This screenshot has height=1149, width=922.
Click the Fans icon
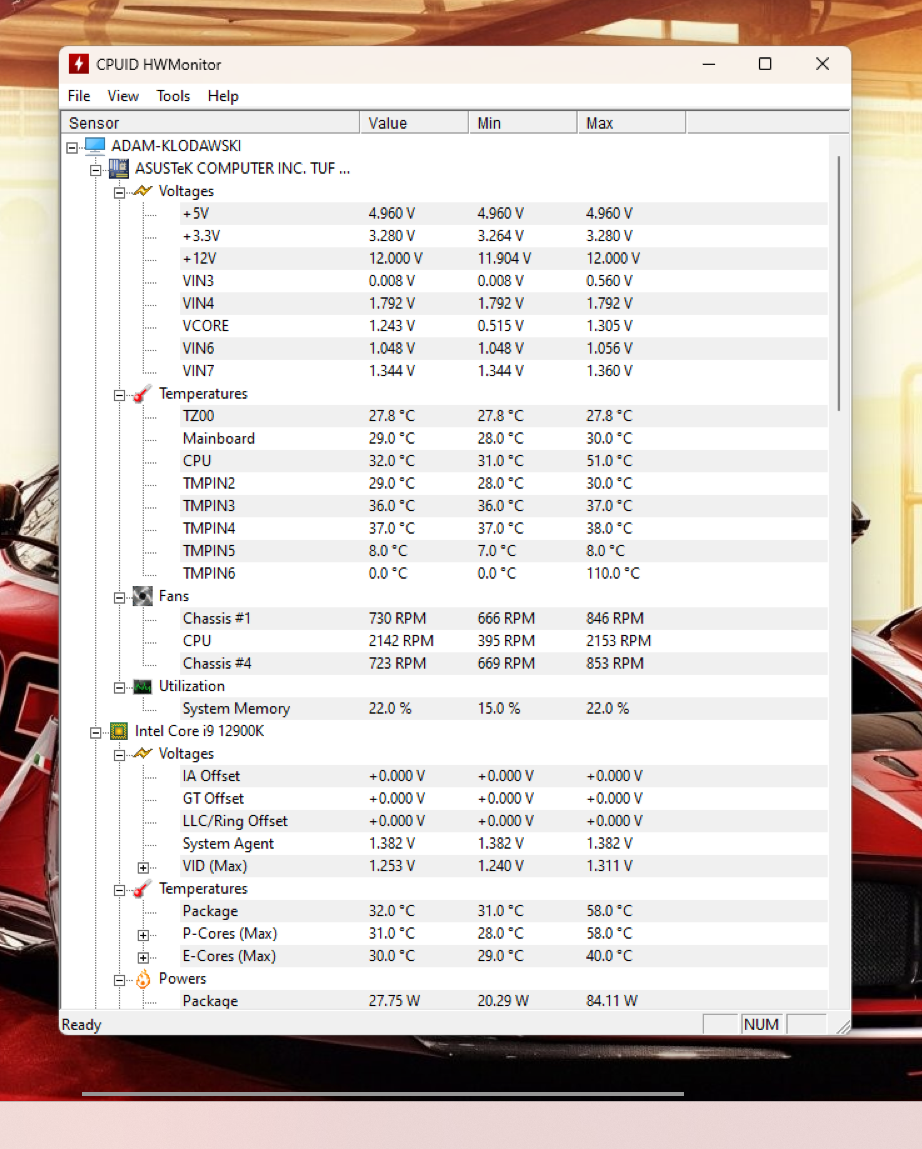coord(142,596)
